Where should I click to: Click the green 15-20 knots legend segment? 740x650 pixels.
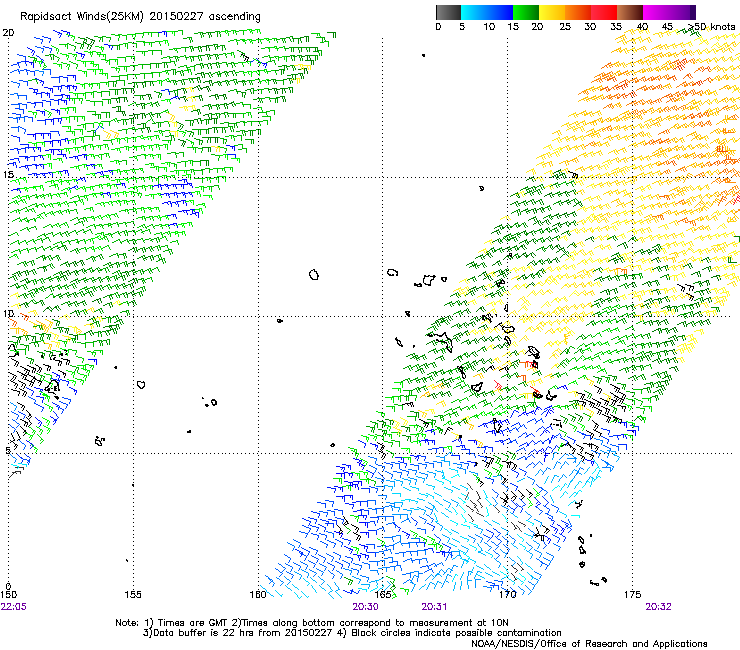pos(526,12)
